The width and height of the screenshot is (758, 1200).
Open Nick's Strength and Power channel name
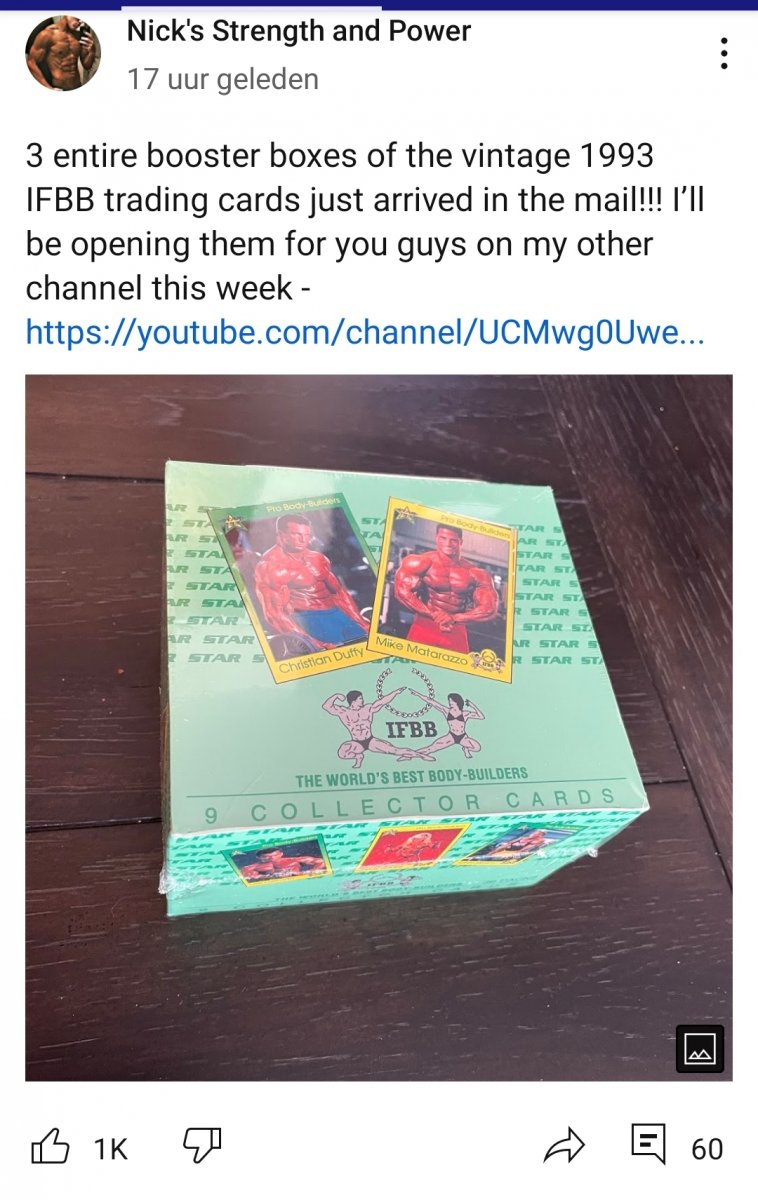click(x=299, y=31)
